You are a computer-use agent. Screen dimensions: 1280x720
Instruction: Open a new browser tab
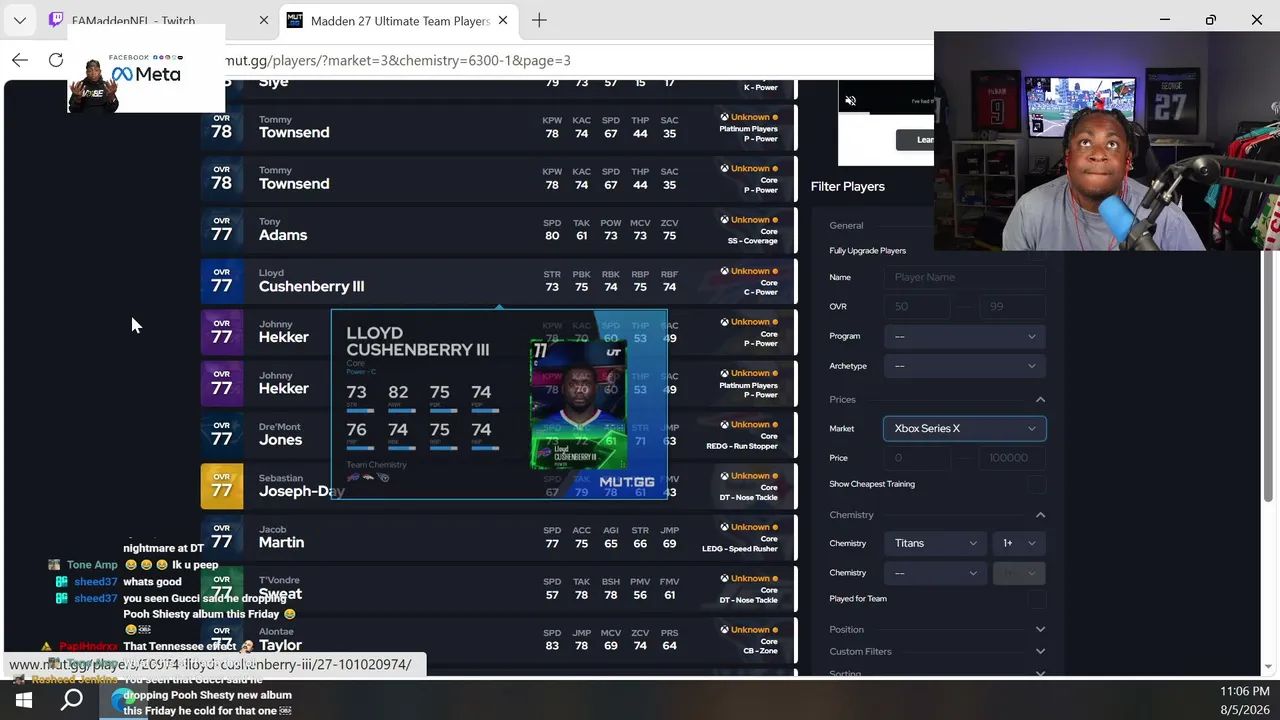pos(539,20)
